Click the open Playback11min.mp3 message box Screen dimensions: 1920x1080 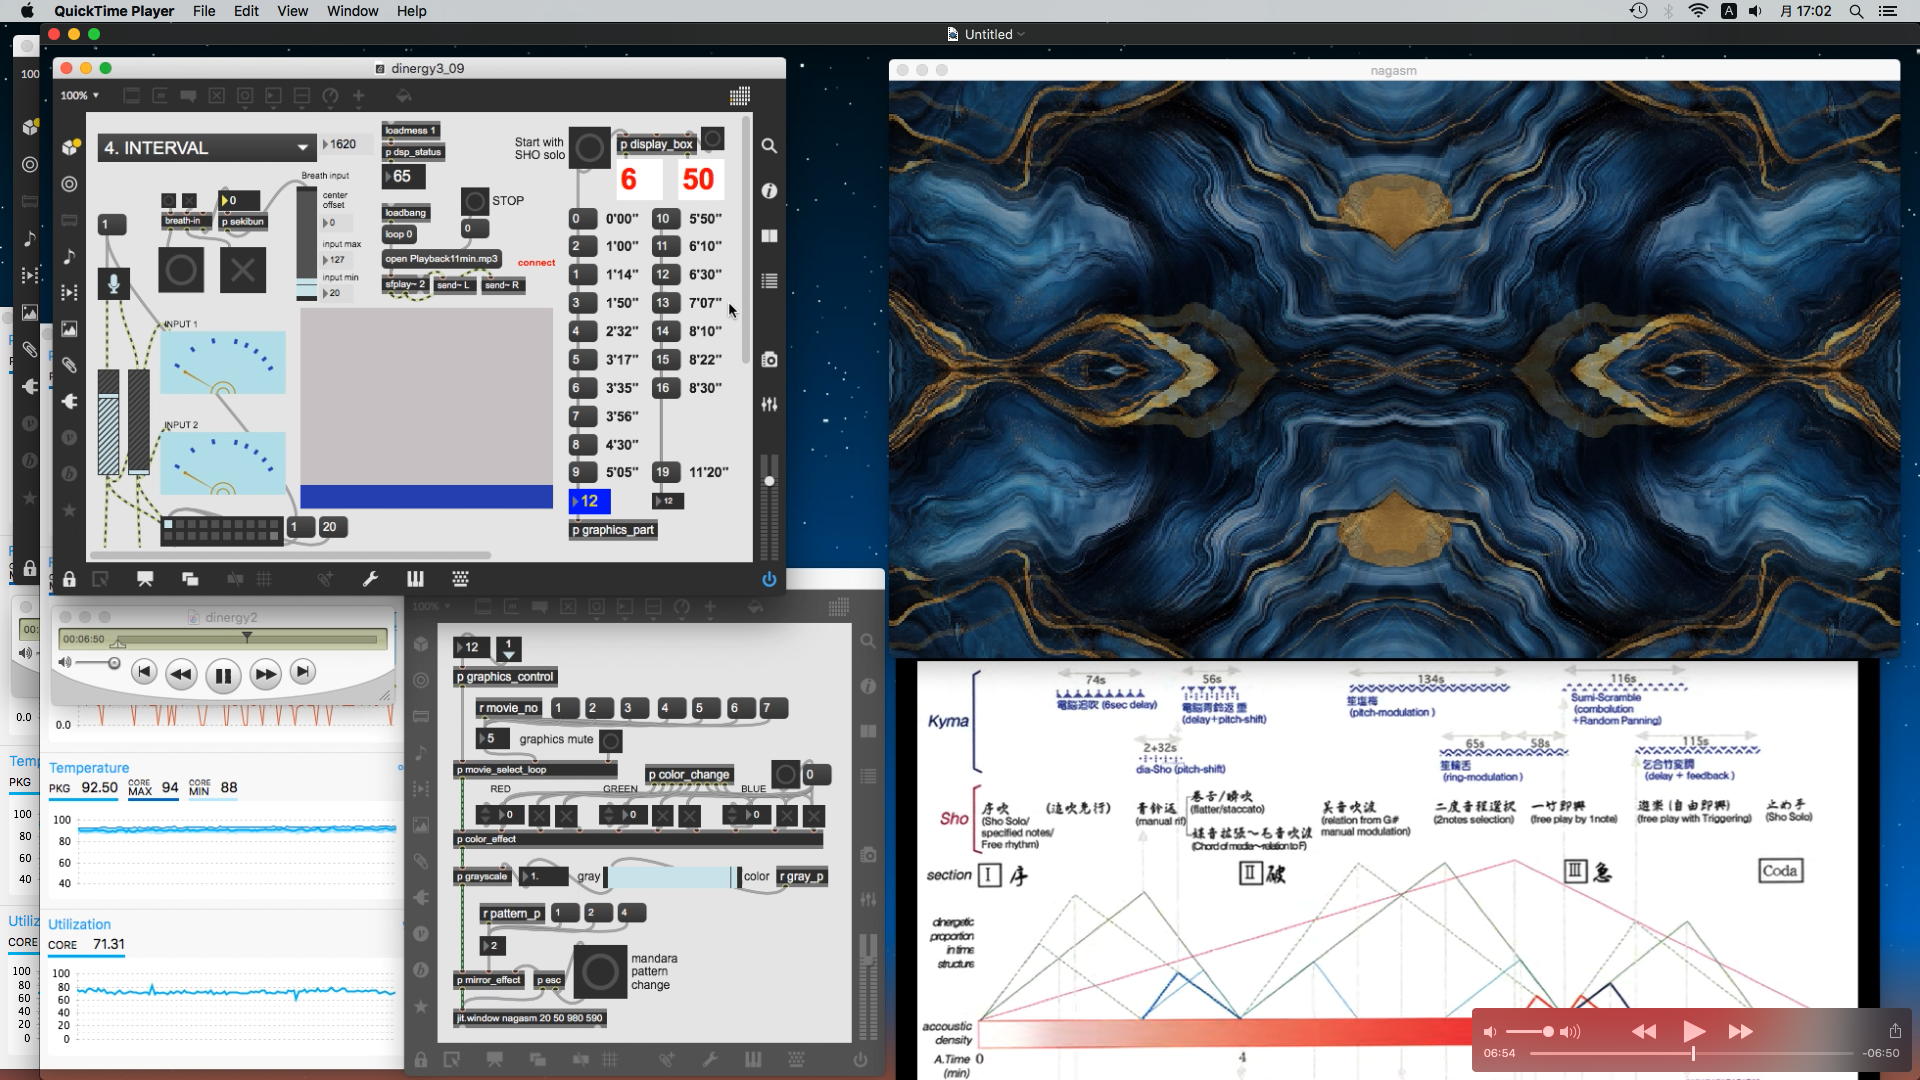click(x=441, y=259)
